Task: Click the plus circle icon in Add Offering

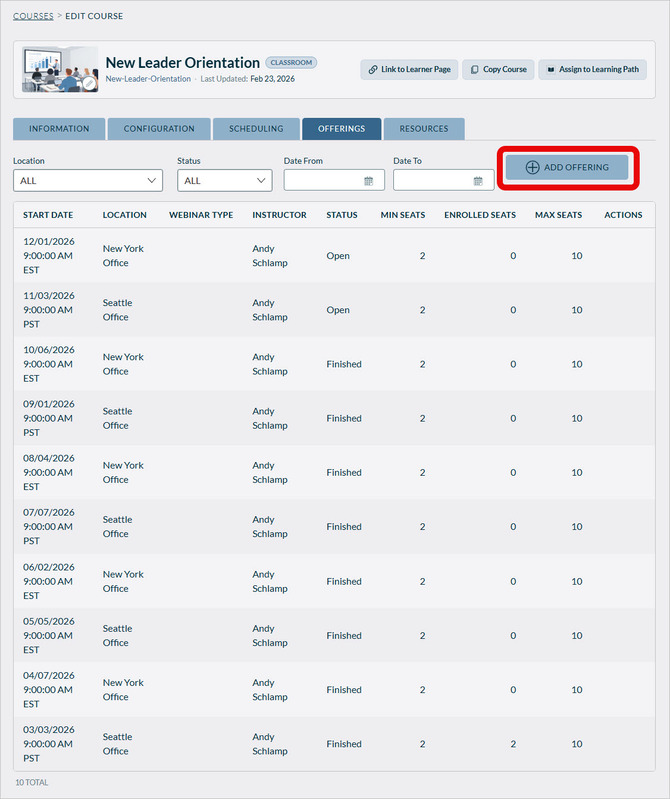Action: 532,167
